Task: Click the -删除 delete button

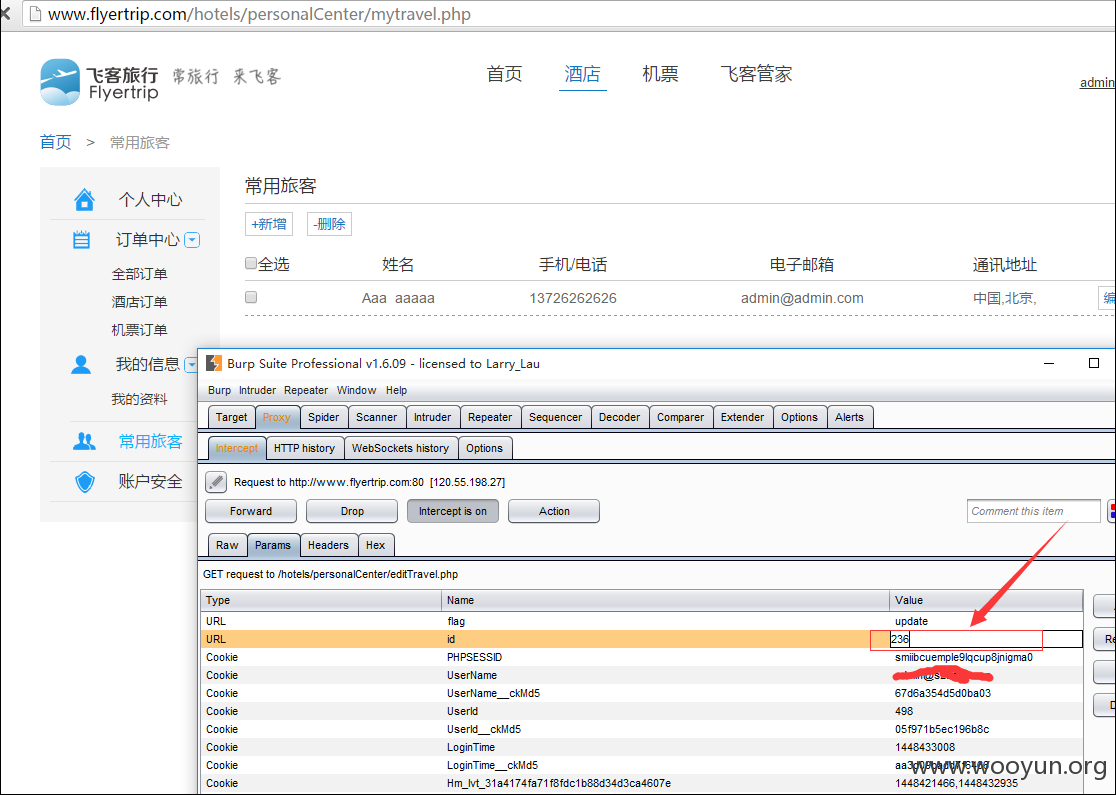Action: click(x=330, y=223)
